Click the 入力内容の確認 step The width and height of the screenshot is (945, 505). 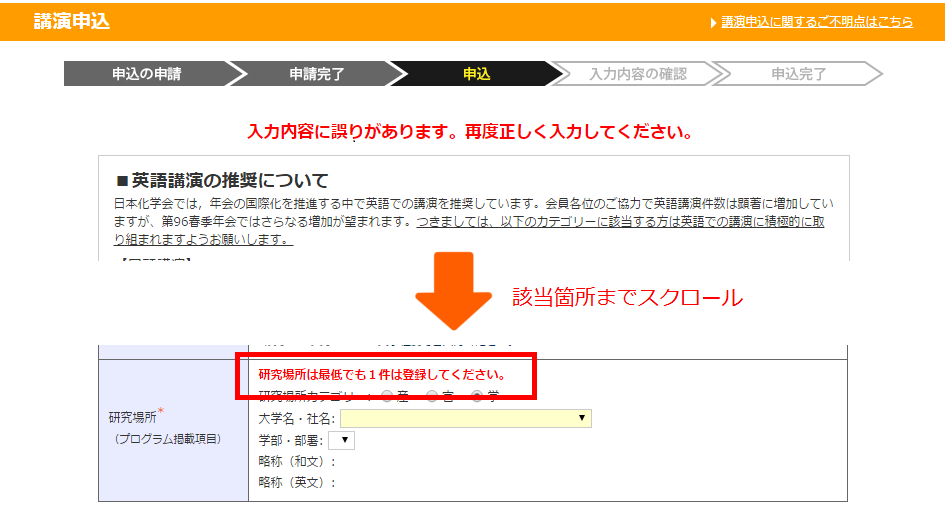click(637, 74)
